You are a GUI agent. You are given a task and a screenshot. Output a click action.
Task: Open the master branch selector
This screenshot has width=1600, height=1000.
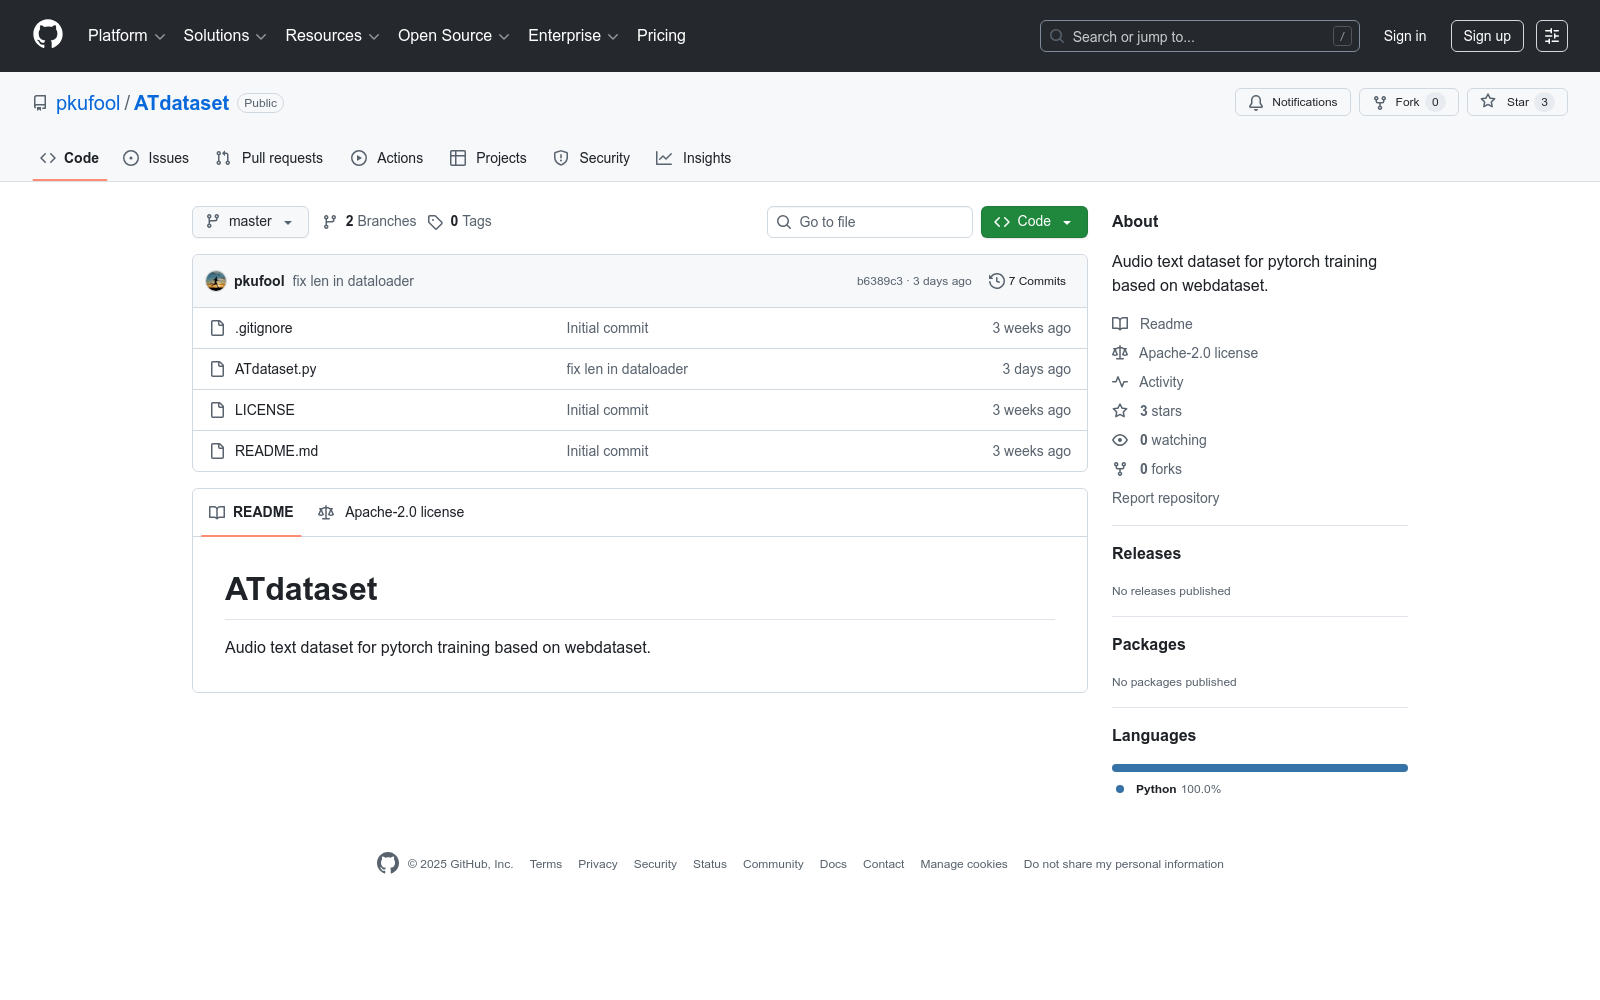250,222
